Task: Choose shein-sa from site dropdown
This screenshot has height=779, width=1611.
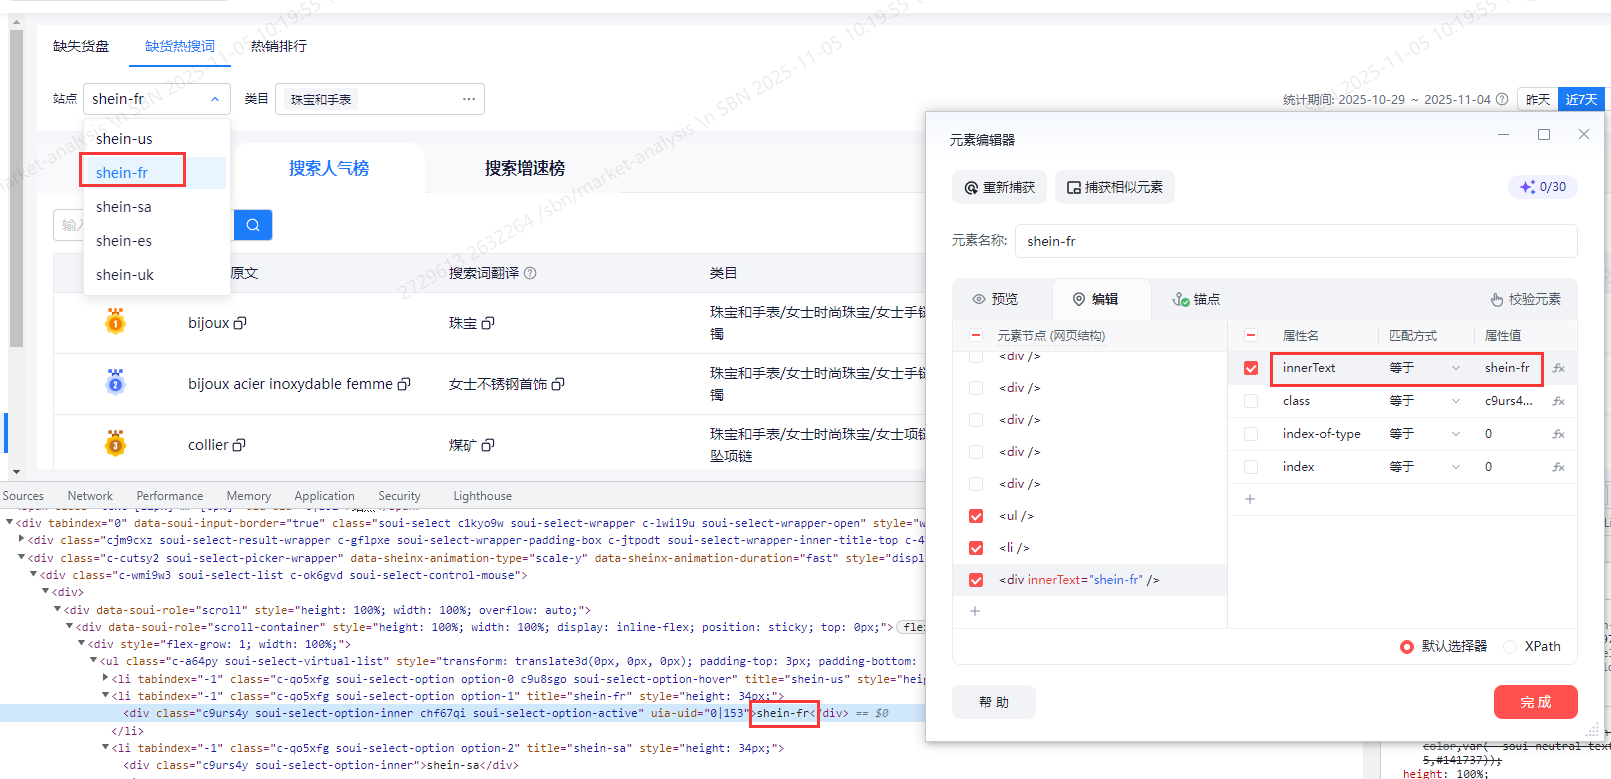Action: coord(155,207)
